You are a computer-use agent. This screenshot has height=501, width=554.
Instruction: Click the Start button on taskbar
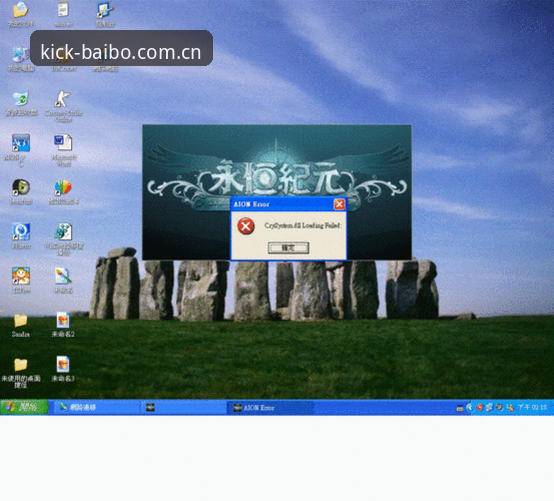(24, 407)
